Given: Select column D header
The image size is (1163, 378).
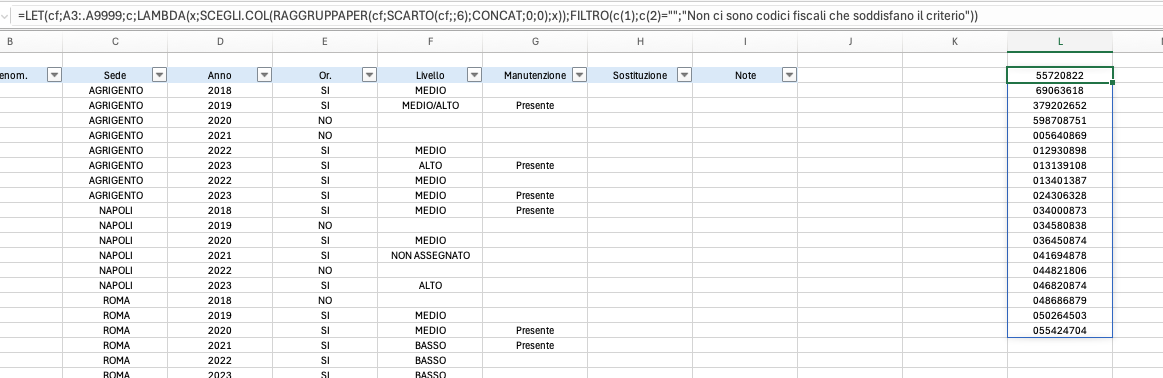Looking at the screenshot, I should pyautogui.click(x=220, y=42).
